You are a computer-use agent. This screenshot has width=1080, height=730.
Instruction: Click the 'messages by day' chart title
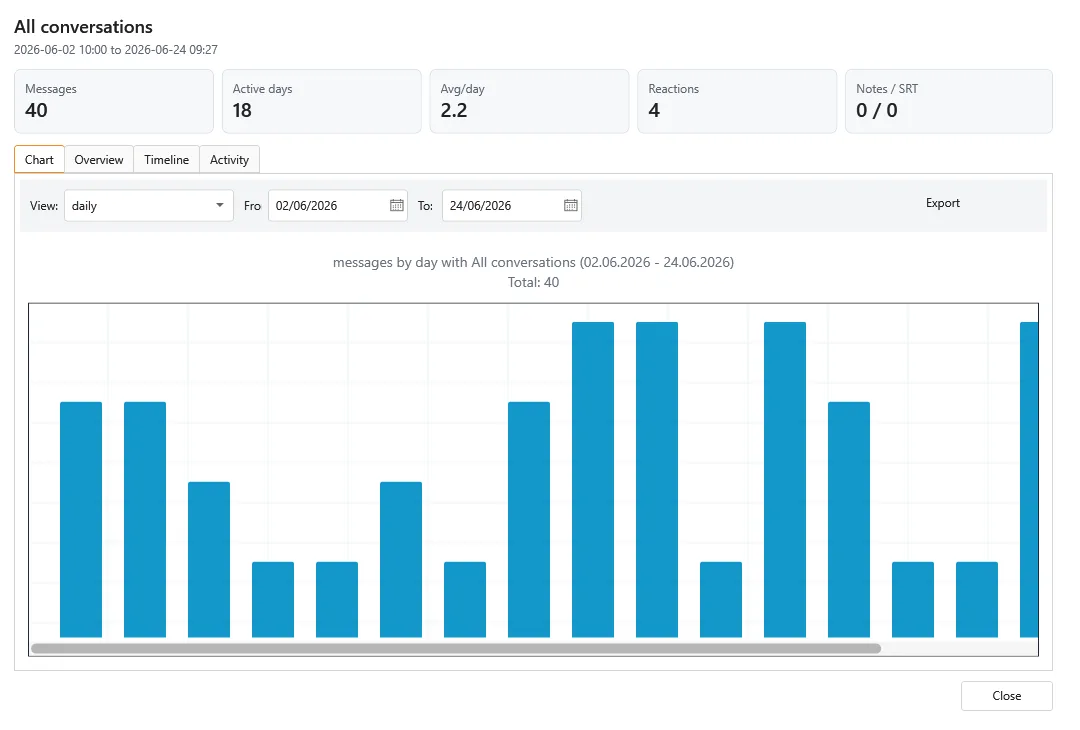click(533, 262)
